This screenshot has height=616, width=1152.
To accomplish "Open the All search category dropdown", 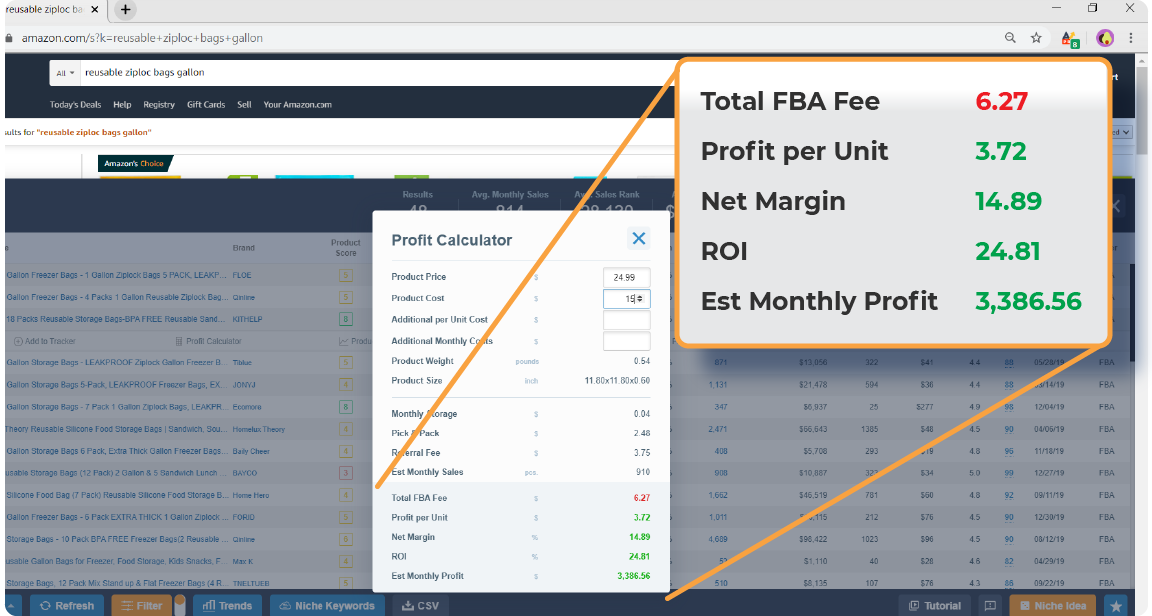I will [x=65, y=73].
